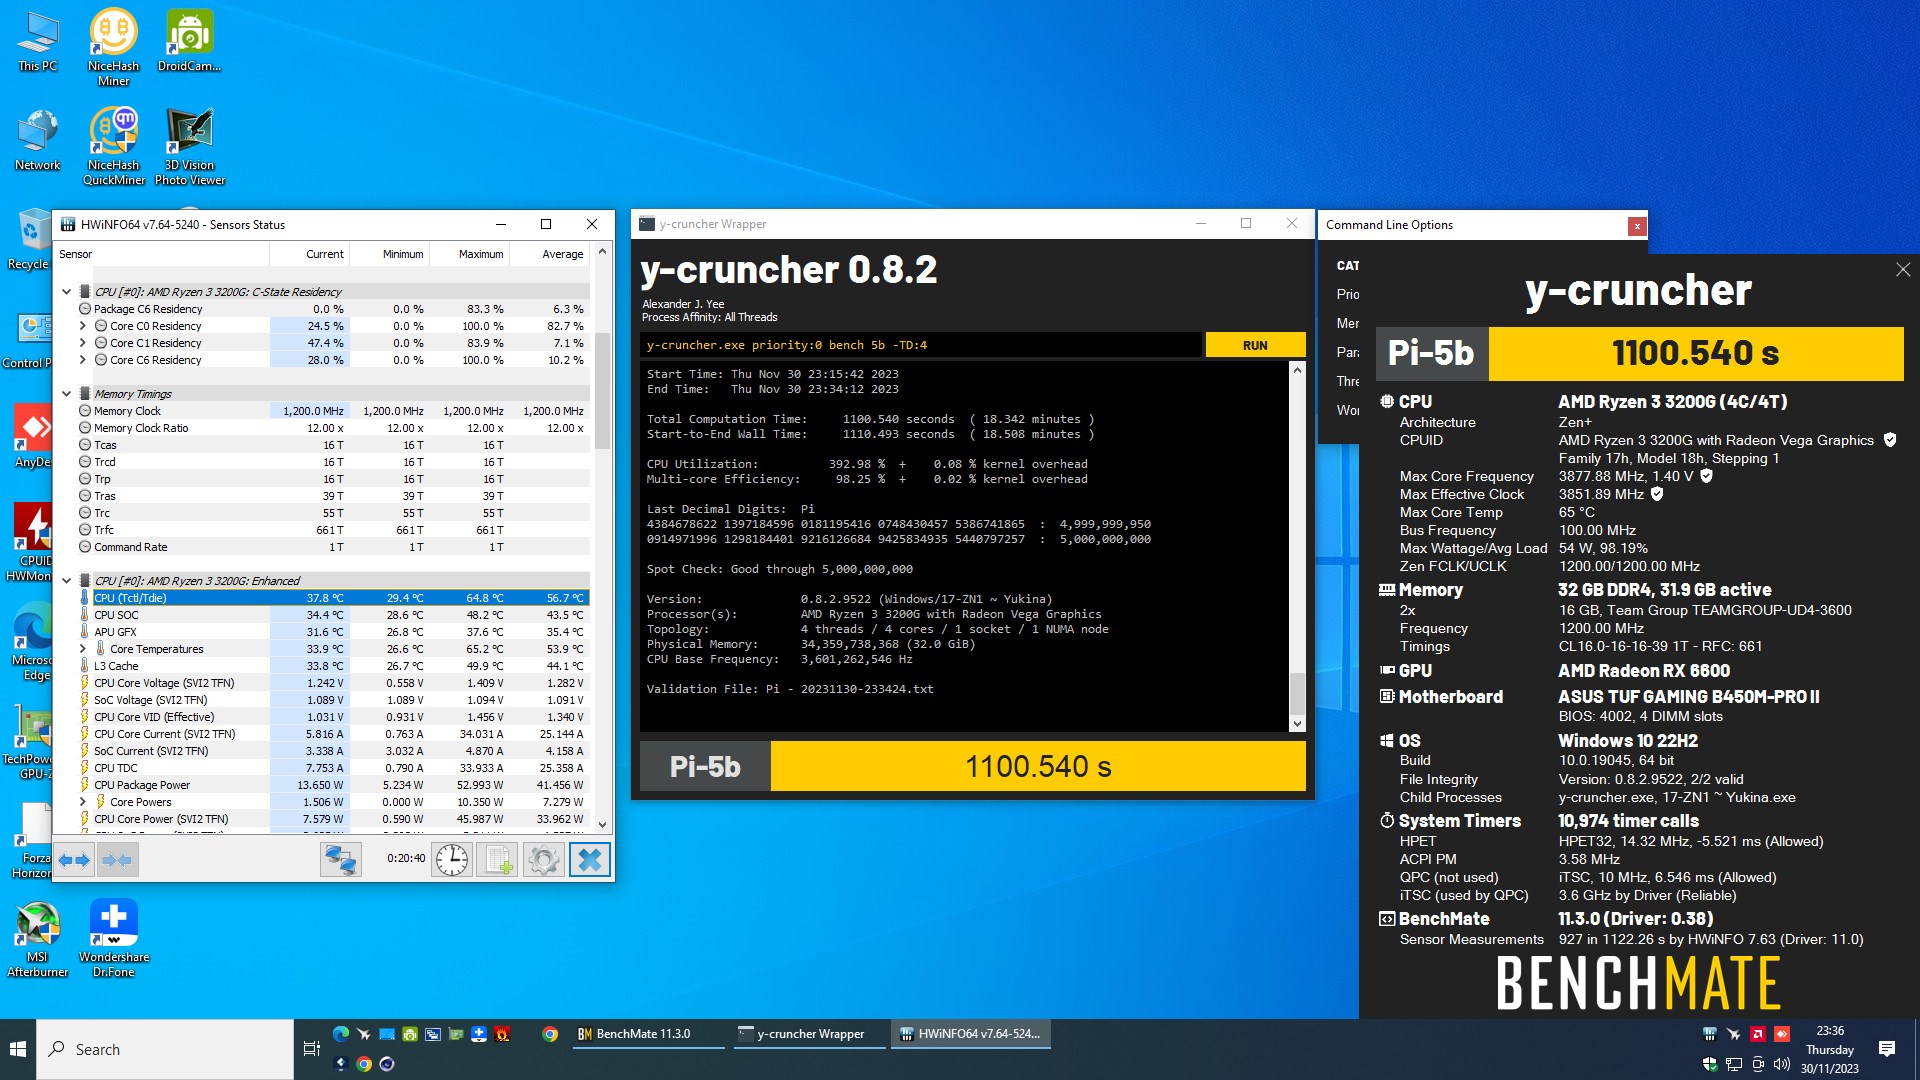Open the MSI Afterburner desktop icon
Viewport: 1920px width, 1080px height.
38,938
